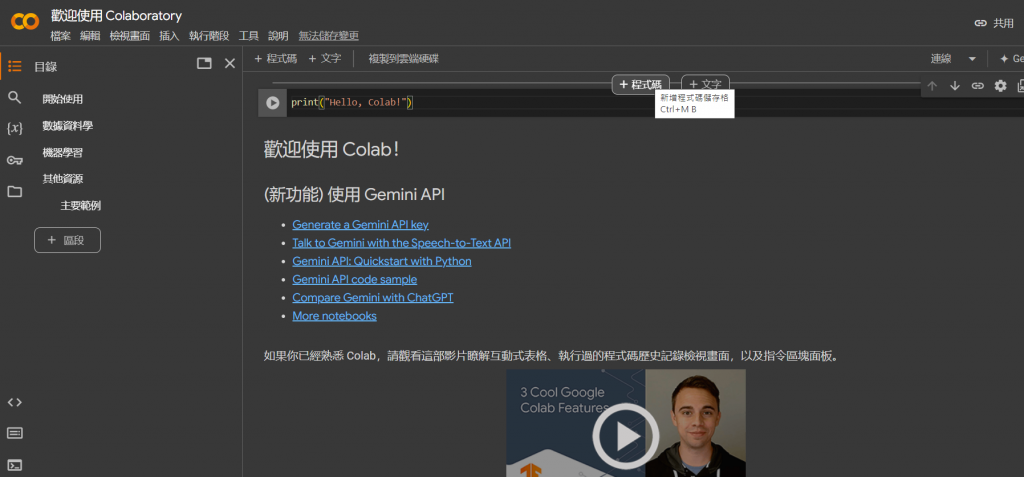Go to 主要範例 subsection in contents
1024x477 pixels.
(81, 206)
